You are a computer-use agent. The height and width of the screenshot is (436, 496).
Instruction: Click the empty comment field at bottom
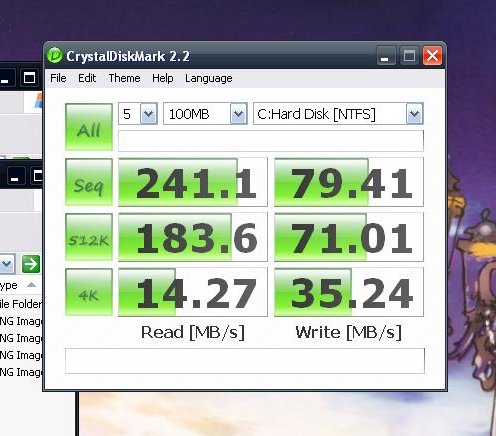click(245, 361)
